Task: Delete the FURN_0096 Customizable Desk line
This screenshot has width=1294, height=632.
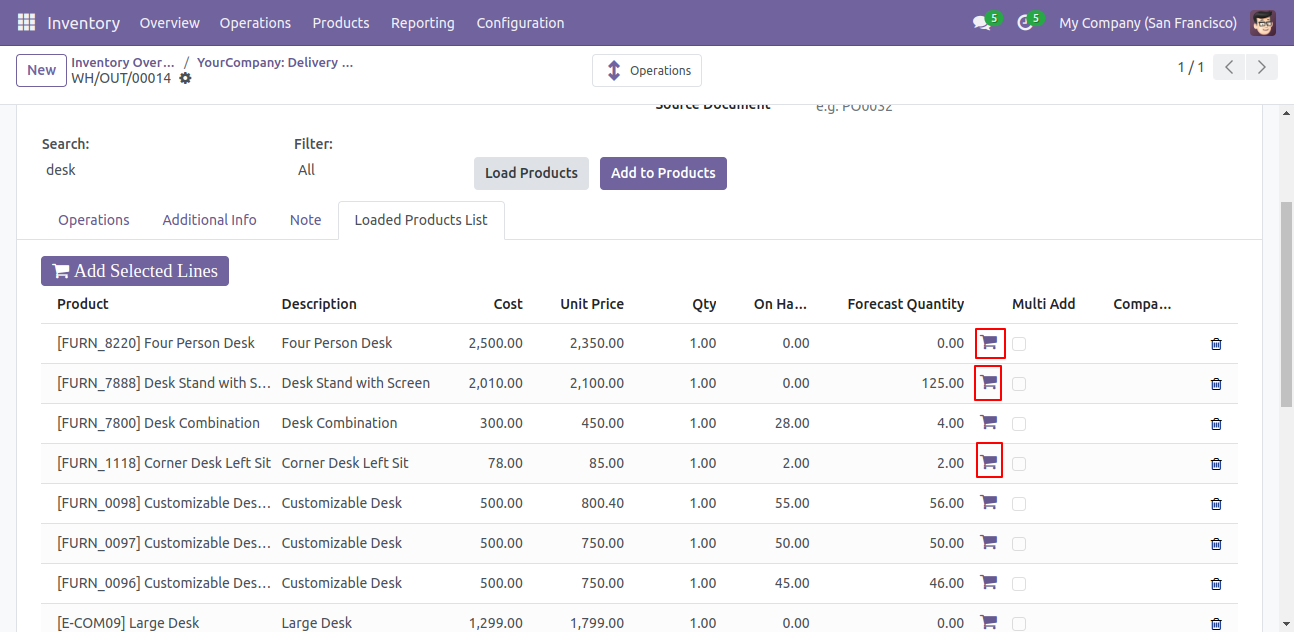Action: point(1216,584)
